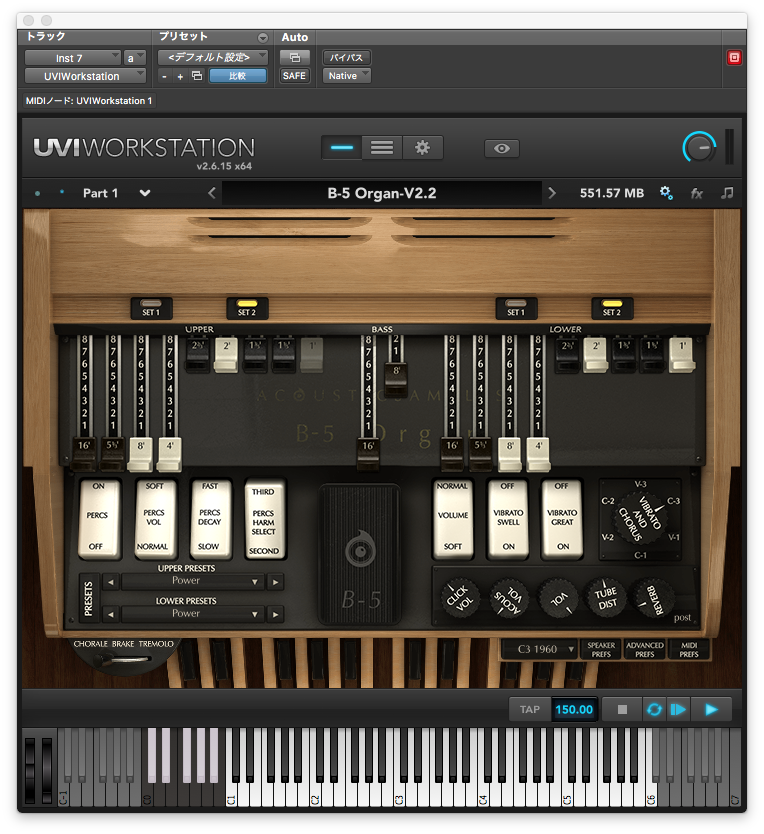Click the バイパス bypass button
764x834 pixels.
tap(346, 57)
